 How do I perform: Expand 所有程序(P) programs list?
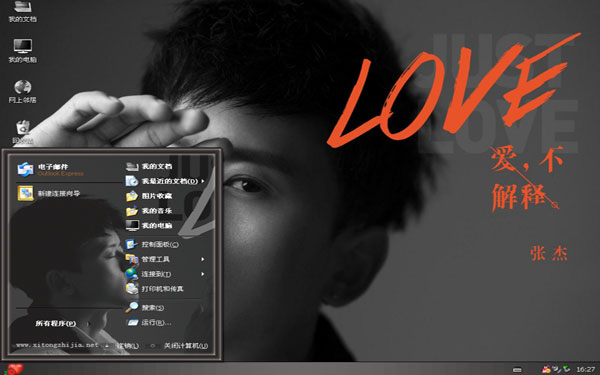click(x=56, y=323)
